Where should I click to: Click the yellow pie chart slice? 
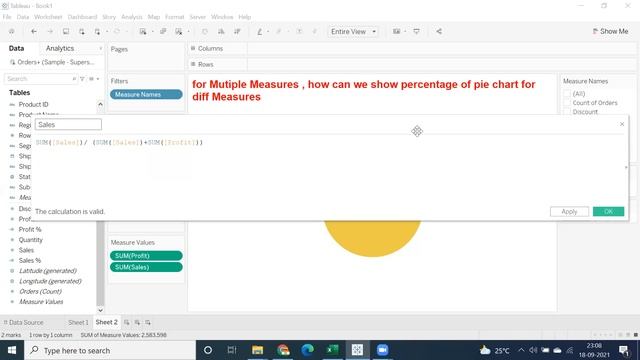[x=372, y=238]
